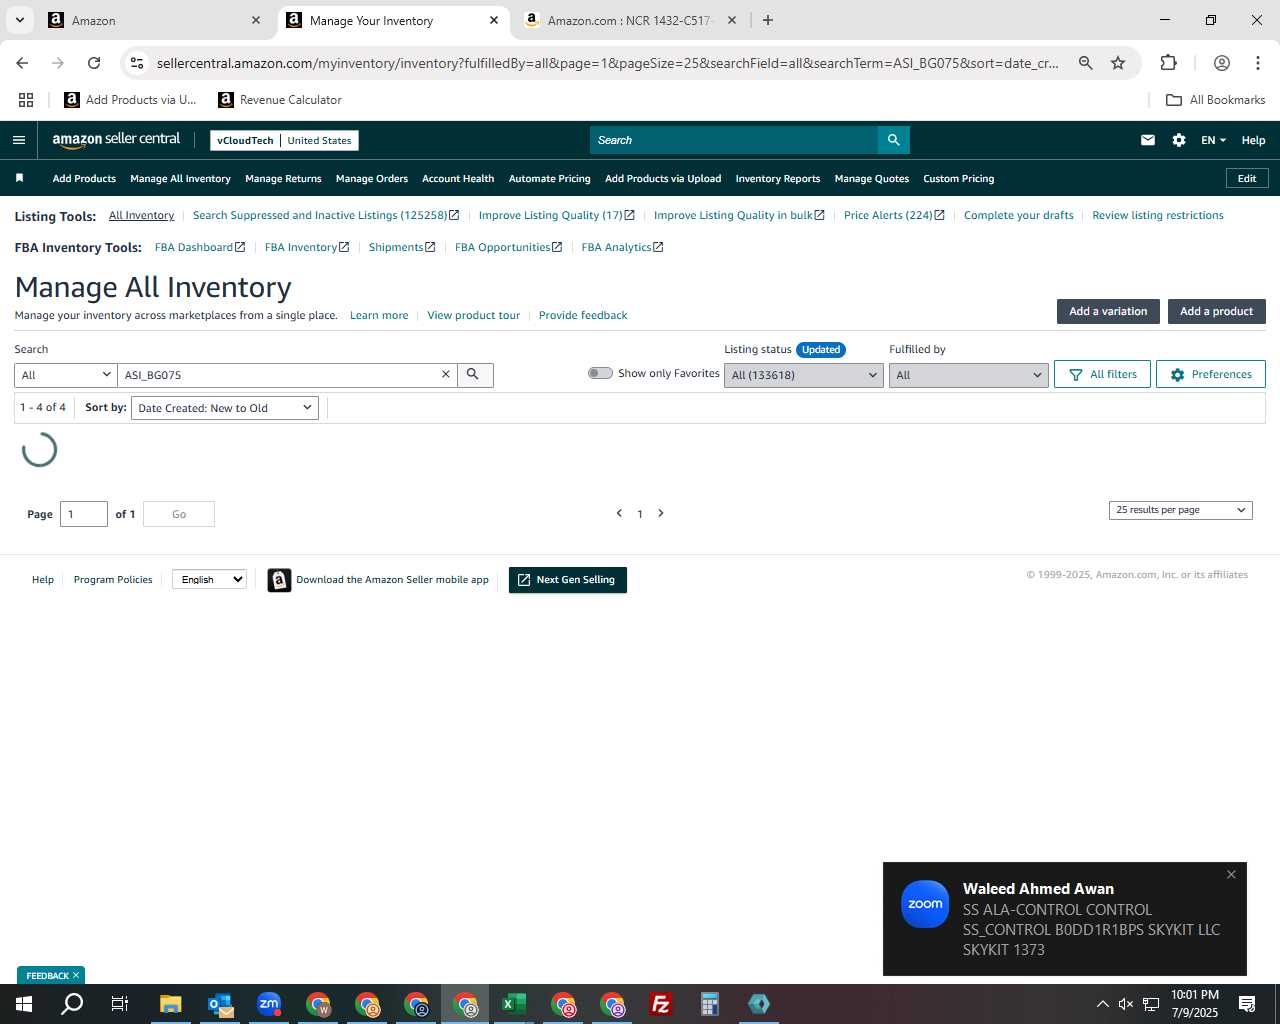Toggle Show only Favorites switch
Screen dimensions: 1280x1024
600,373
